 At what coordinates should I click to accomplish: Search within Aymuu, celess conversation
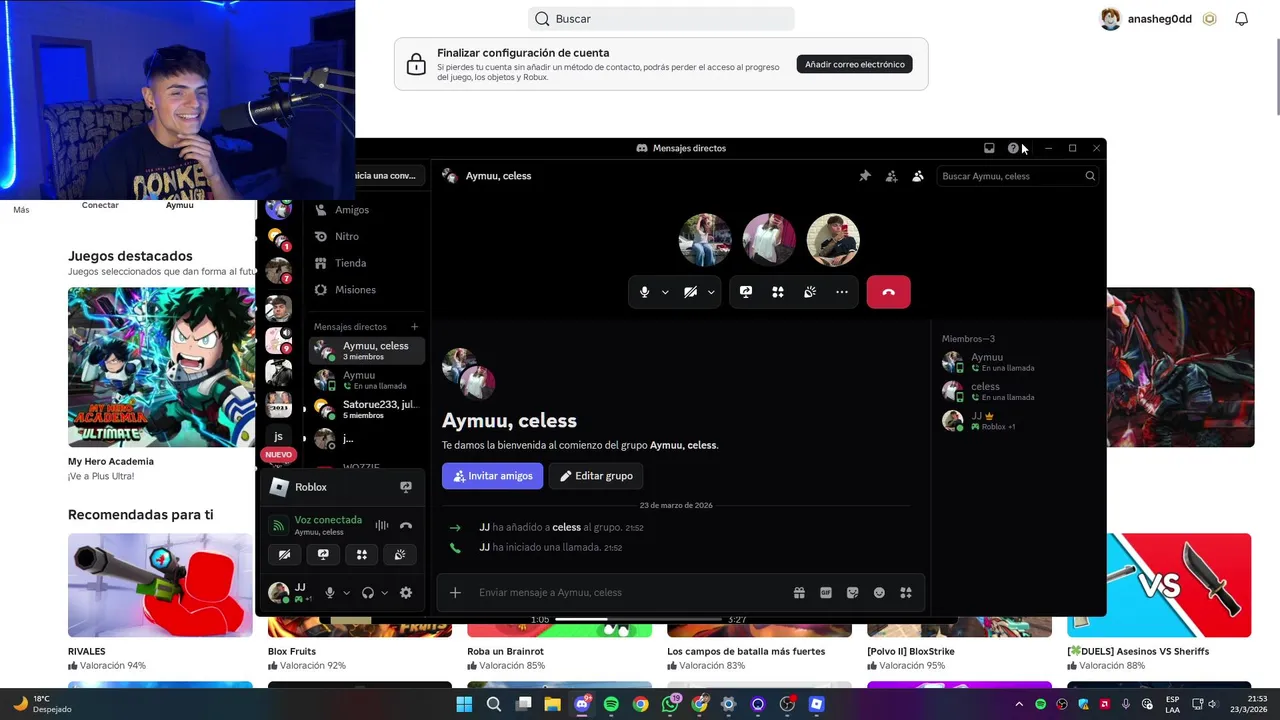1018,176
